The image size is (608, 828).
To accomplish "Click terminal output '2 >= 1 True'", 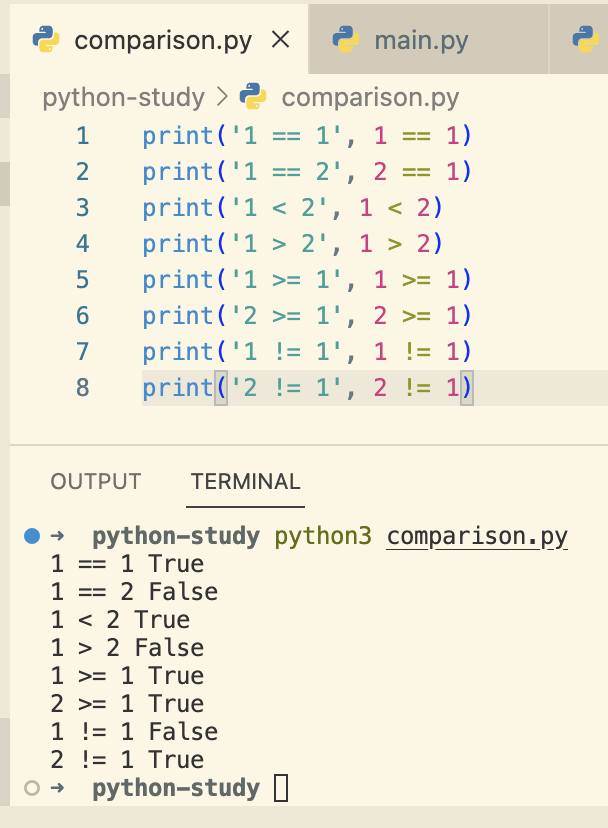I will pos(127,704).
